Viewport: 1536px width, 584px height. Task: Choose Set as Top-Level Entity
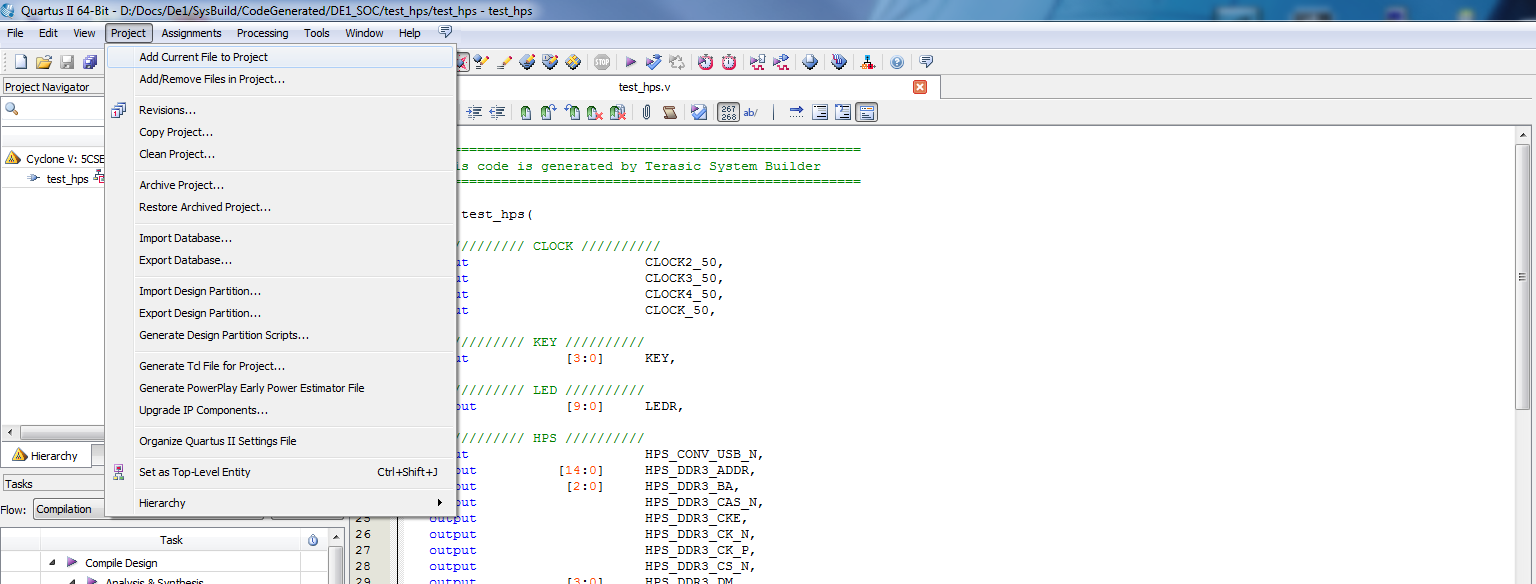tap(281, 472)
